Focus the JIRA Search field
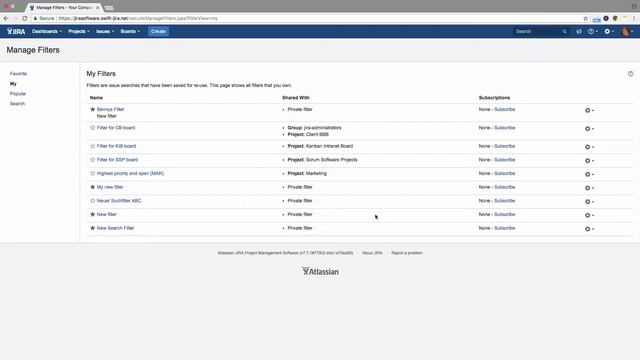 click(538, 31)
